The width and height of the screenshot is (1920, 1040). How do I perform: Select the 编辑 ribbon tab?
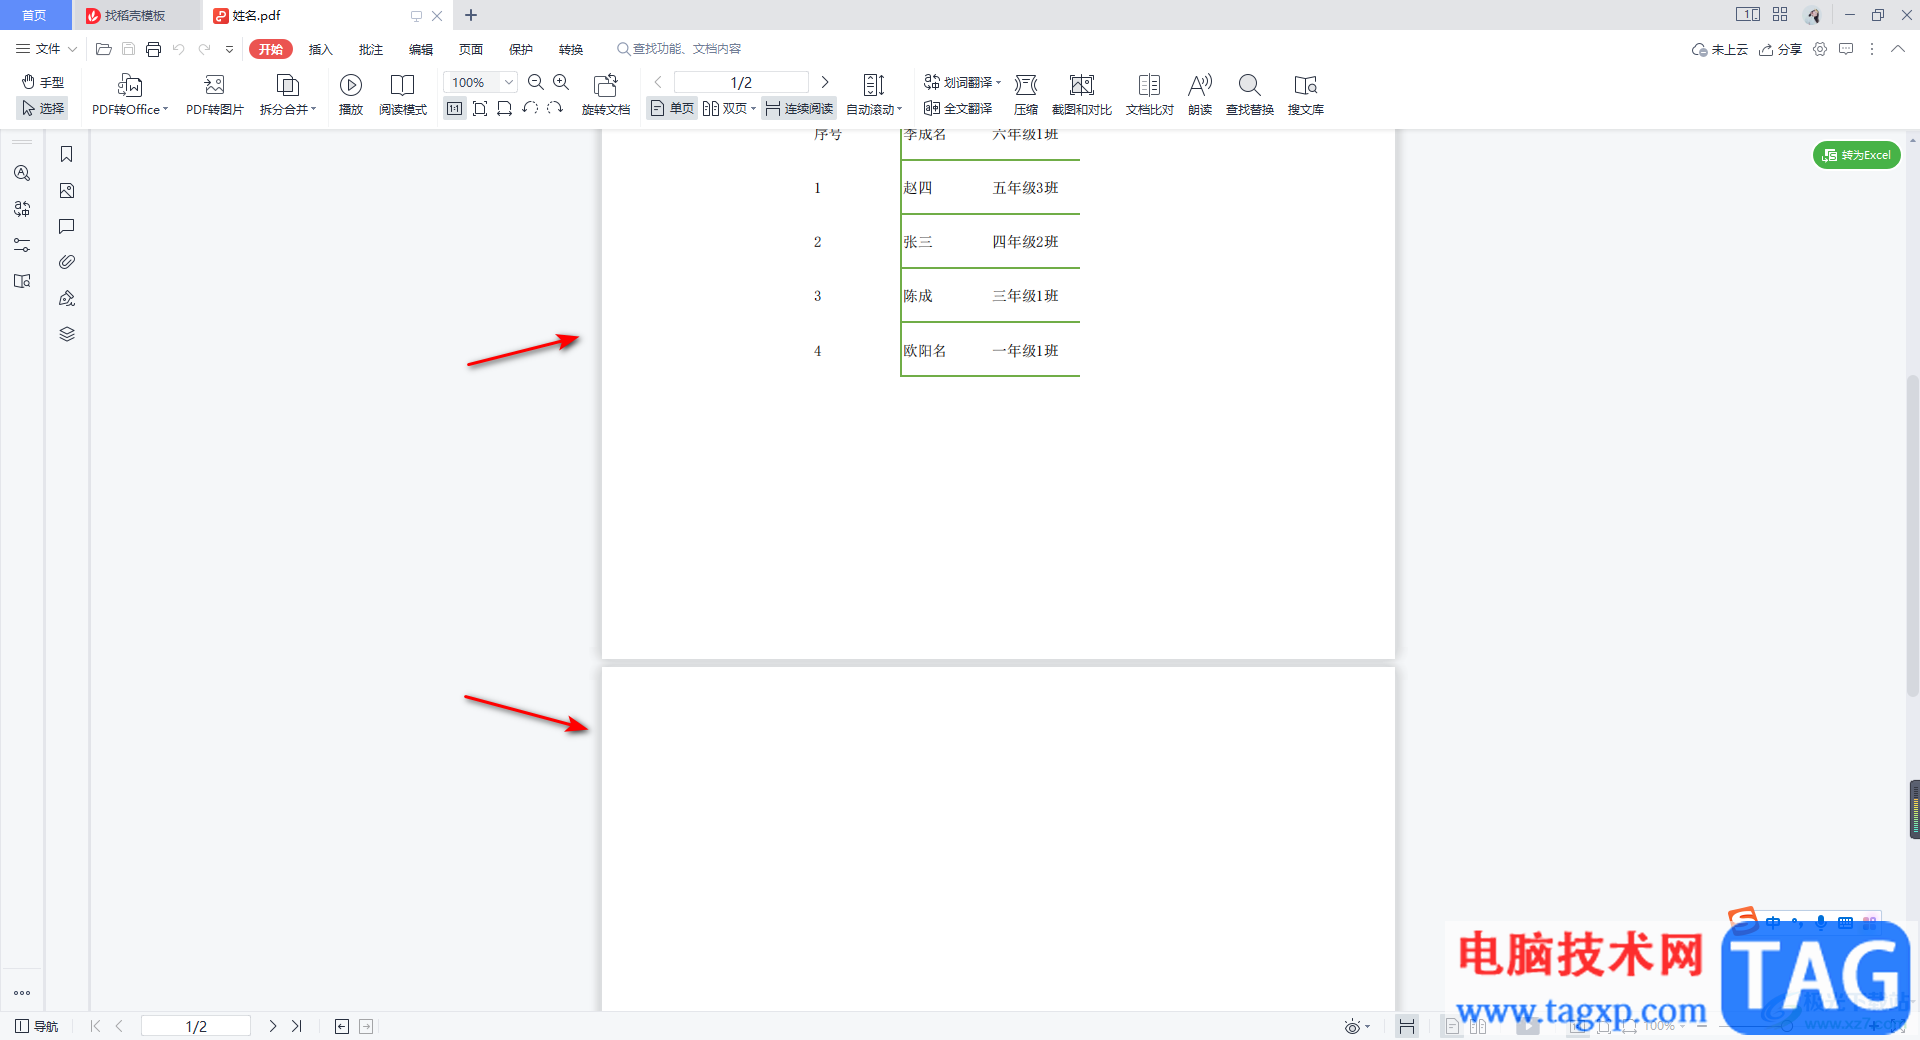click(x=421, y=49)
